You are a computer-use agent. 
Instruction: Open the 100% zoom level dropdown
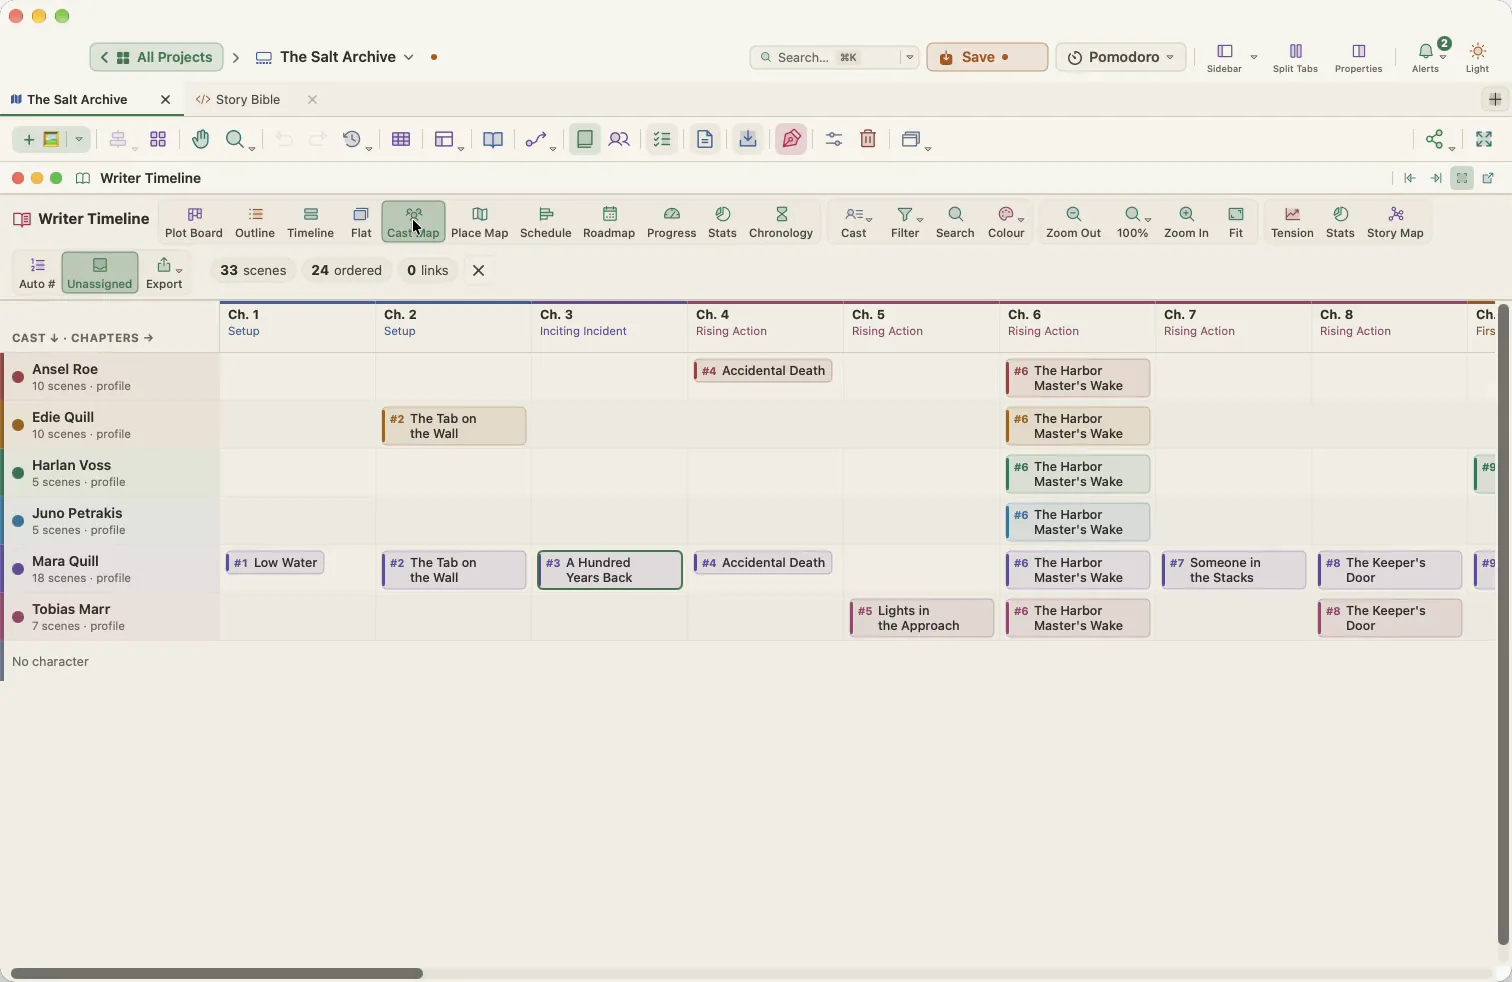coord(1133,222)
